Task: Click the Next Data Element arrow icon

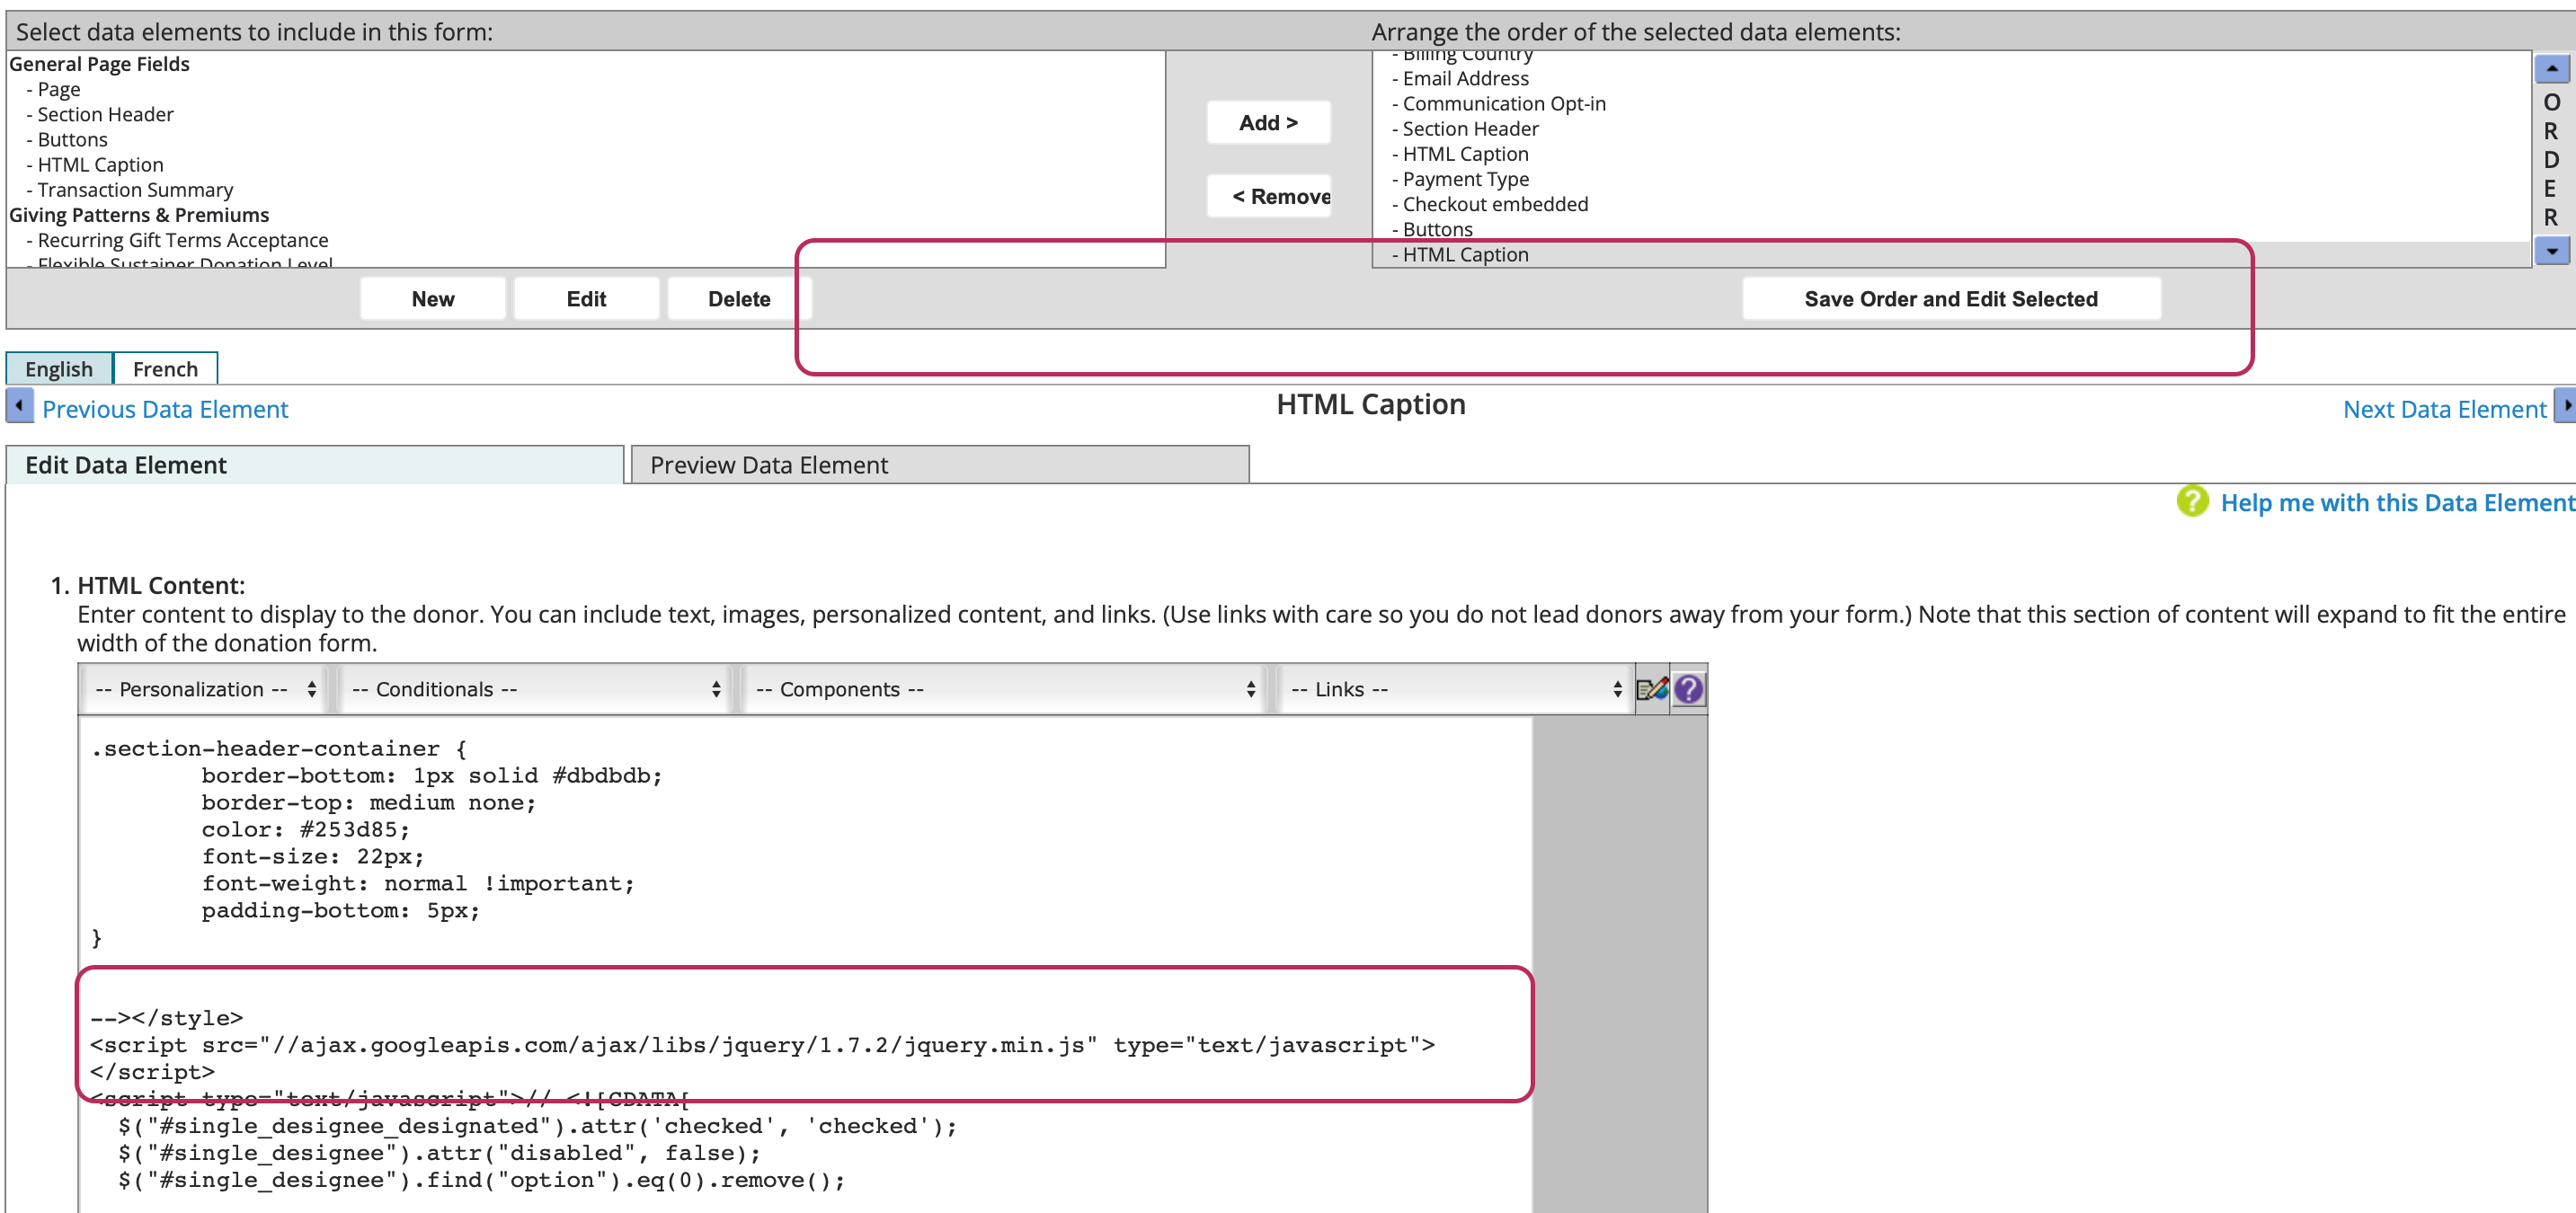Action: click(x=2565, y=406)
